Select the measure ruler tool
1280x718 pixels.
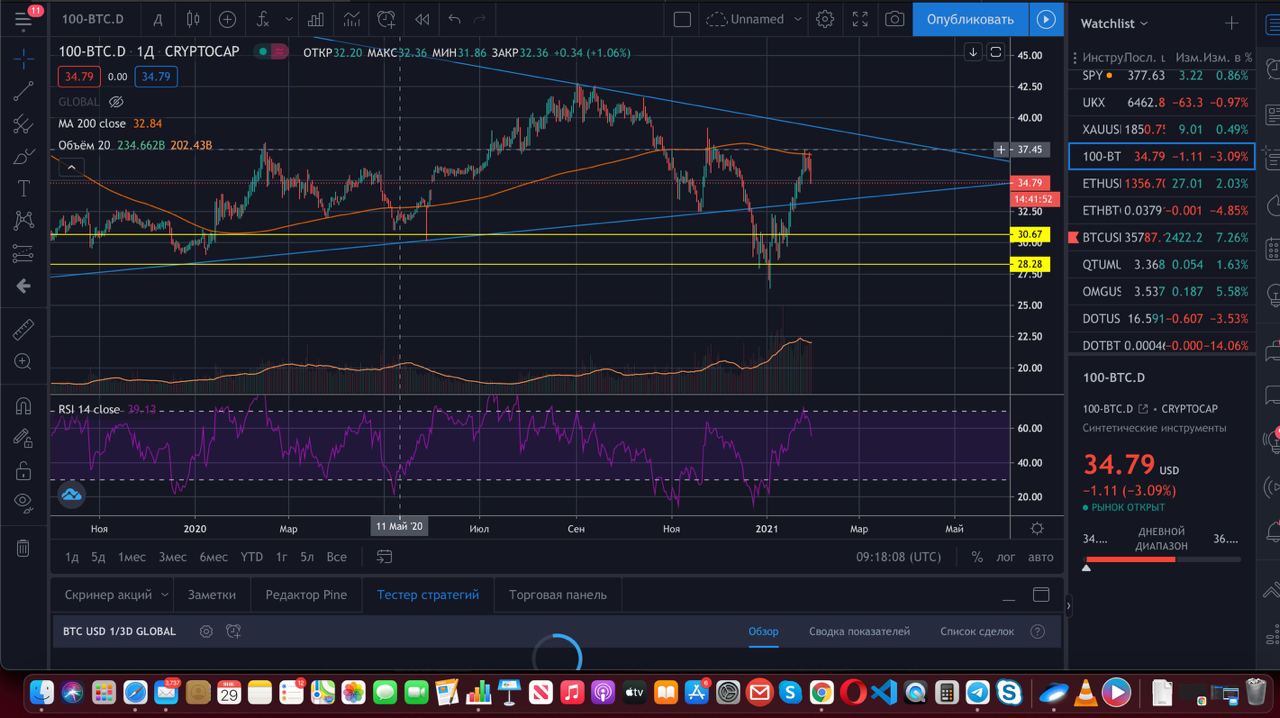pyautogui.click(x=23, y=329)
